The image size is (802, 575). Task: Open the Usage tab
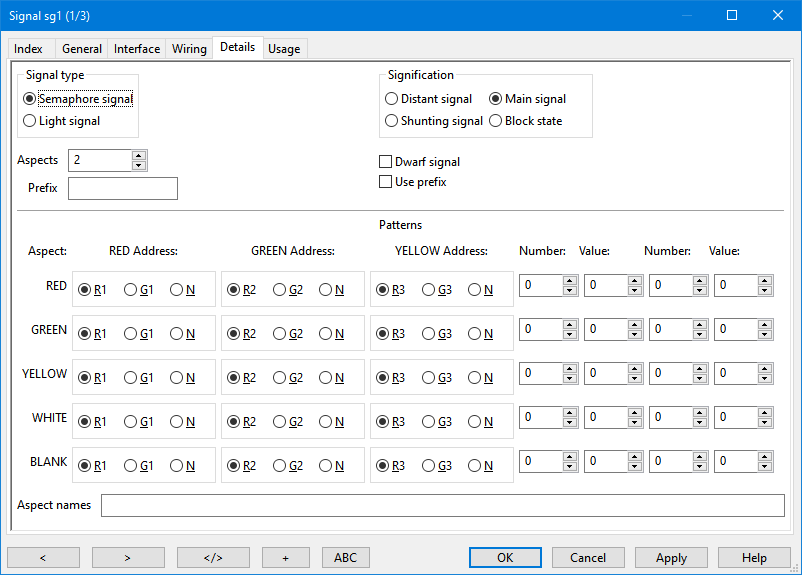[x=284, y=49]
